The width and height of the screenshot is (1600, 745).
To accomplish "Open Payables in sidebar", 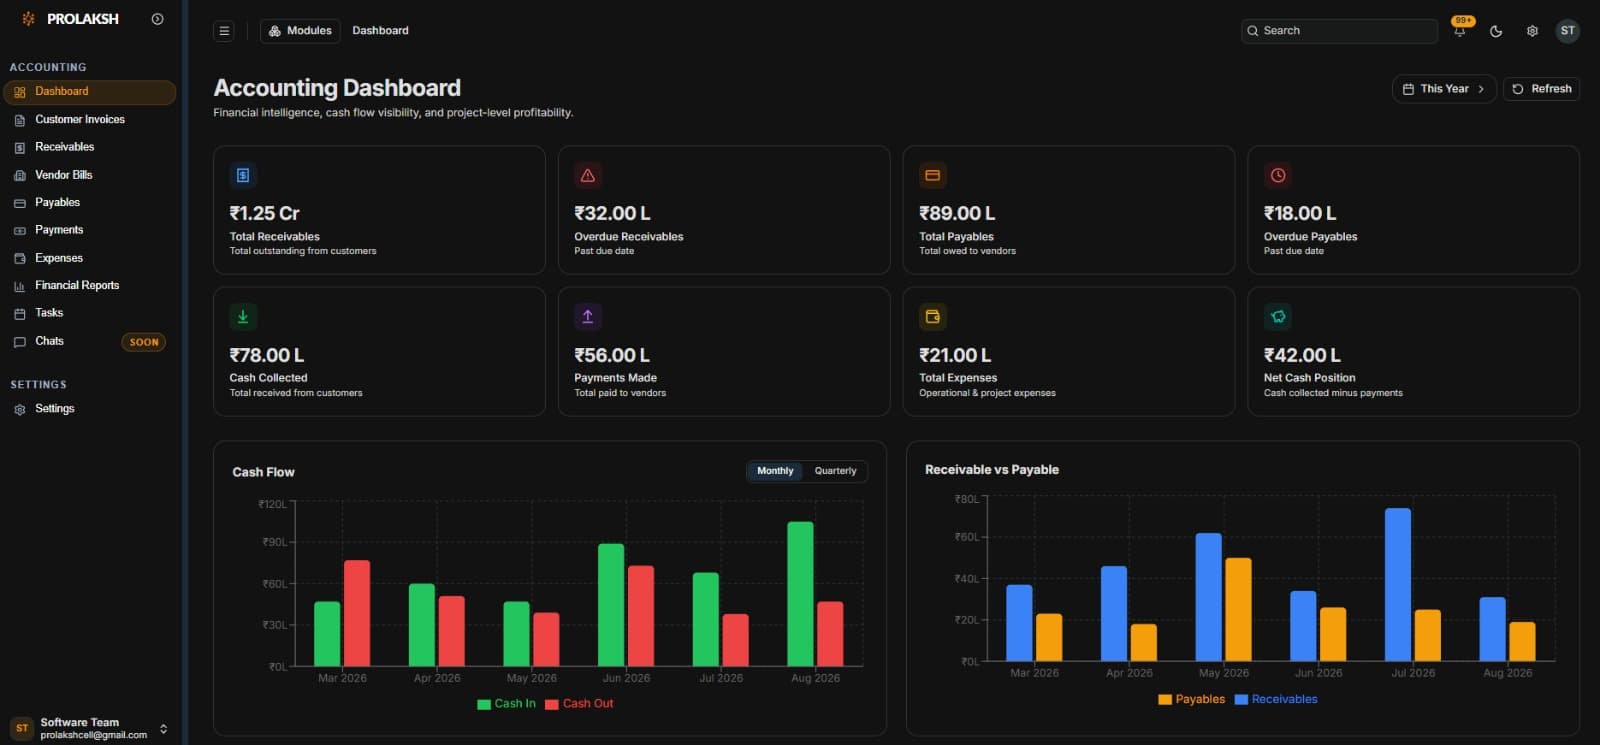I will tap(90, 203).
